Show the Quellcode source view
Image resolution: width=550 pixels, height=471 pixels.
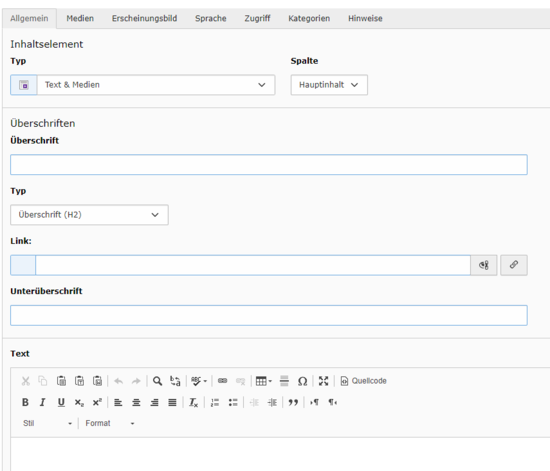(363, 381)
